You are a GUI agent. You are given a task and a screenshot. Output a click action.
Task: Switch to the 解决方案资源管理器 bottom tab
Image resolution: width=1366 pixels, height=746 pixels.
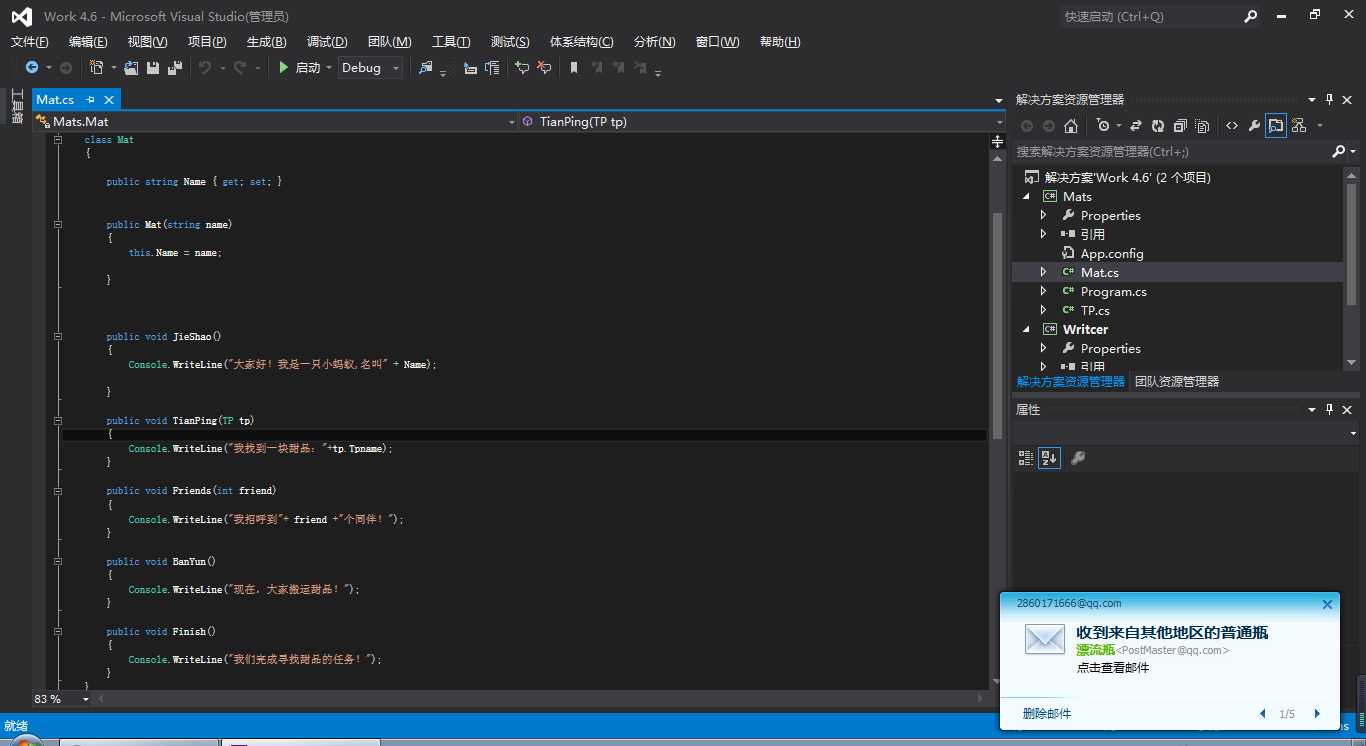tap(1070, 381)
